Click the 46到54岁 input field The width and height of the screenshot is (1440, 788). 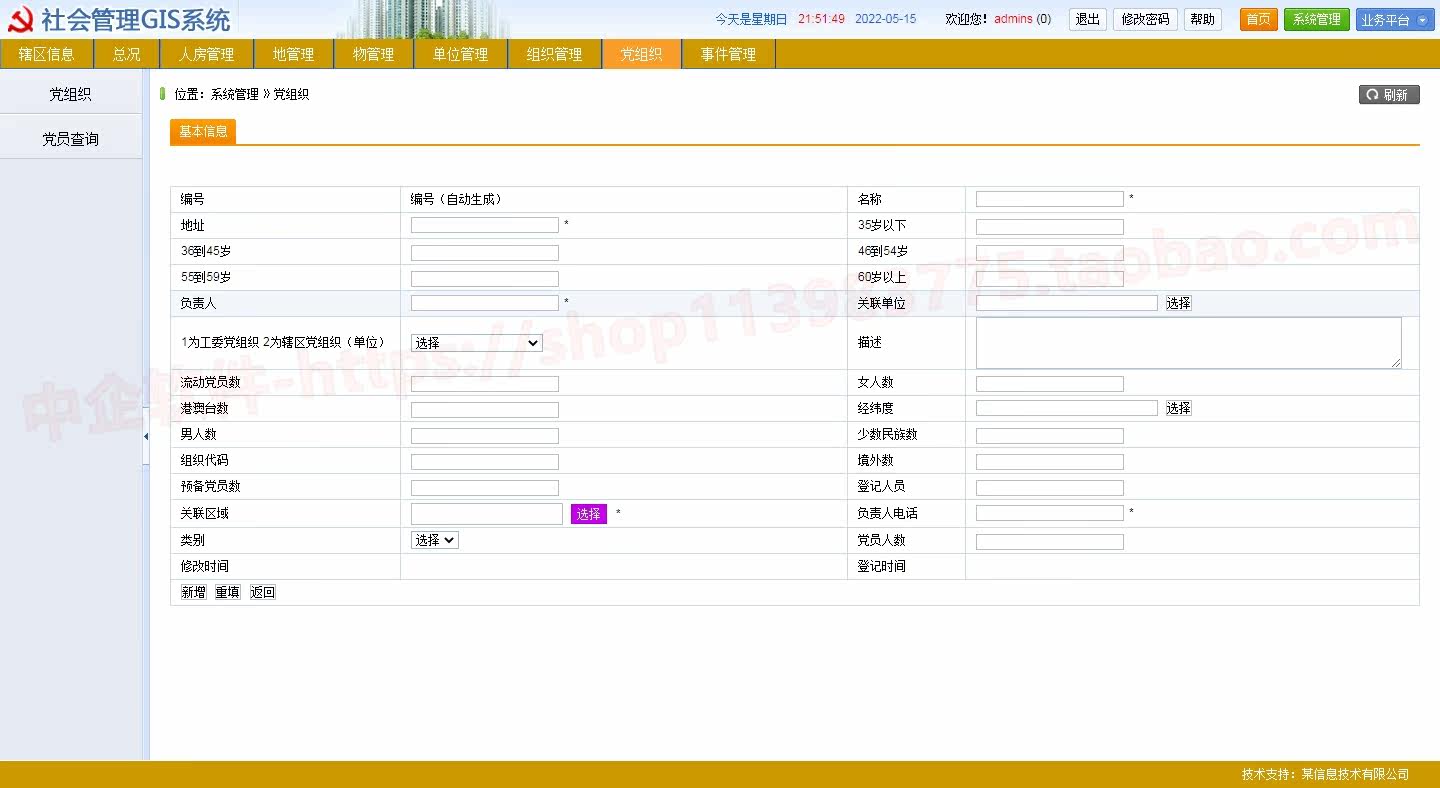pos(1050,253)
